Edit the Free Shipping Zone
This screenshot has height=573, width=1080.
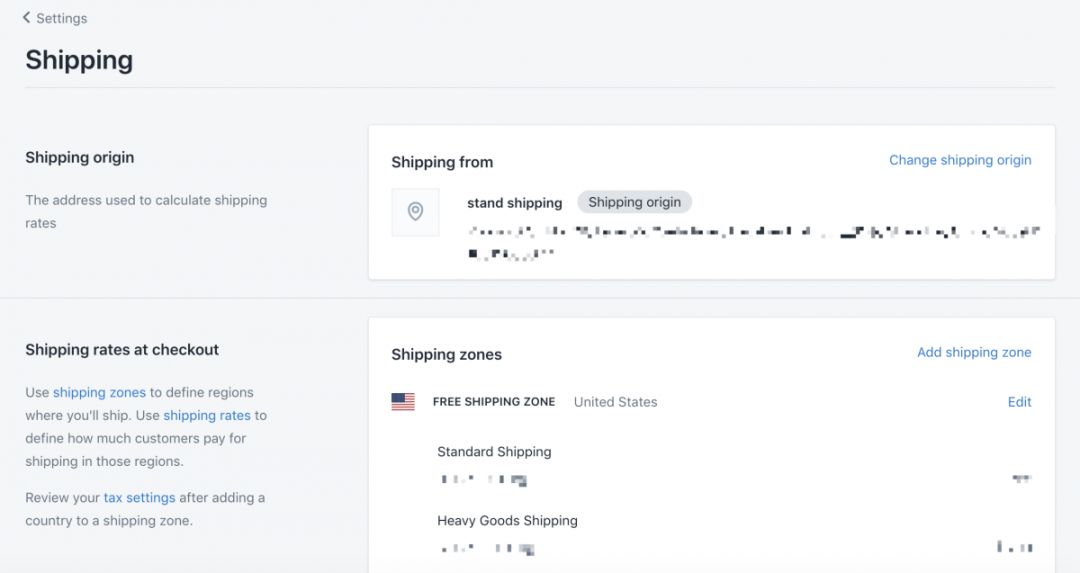1019,402
